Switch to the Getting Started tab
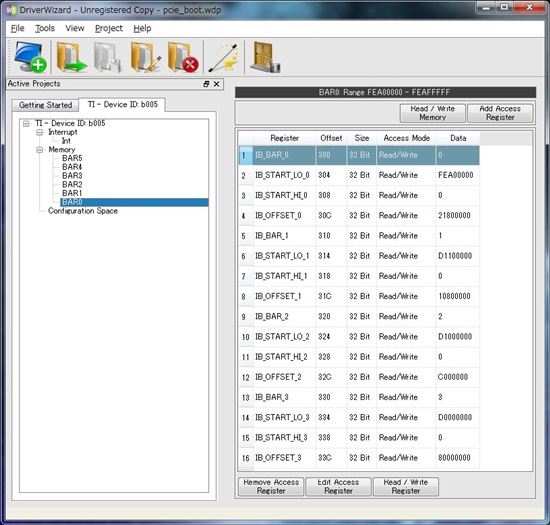The width and height of the screenshot is (550, 525). coord(45,105)
